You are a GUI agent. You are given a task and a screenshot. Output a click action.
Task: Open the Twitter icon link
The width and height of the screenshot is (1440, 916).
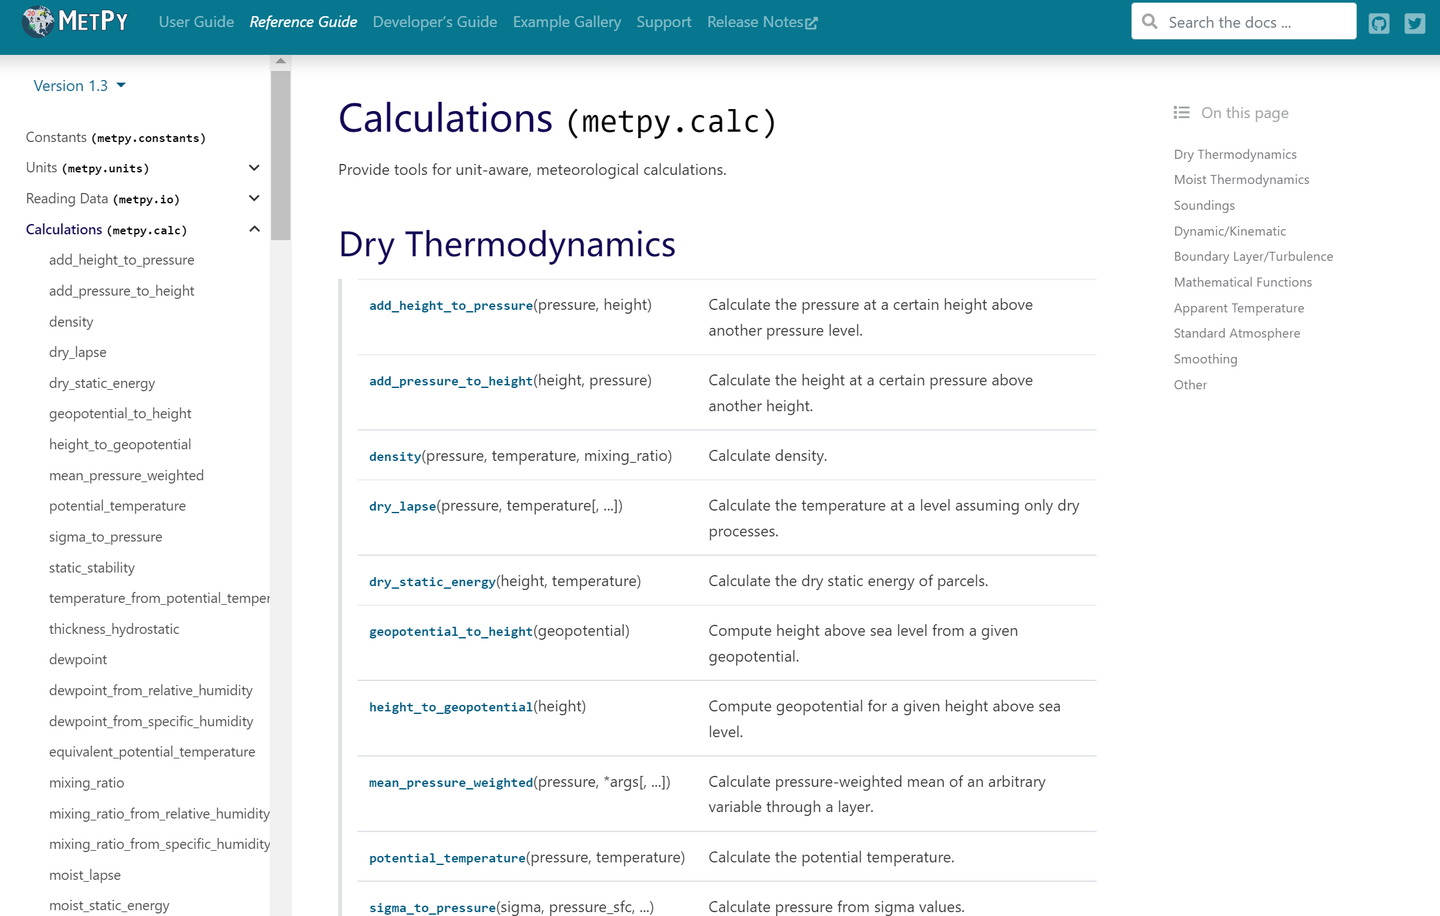click(1414, 23)
